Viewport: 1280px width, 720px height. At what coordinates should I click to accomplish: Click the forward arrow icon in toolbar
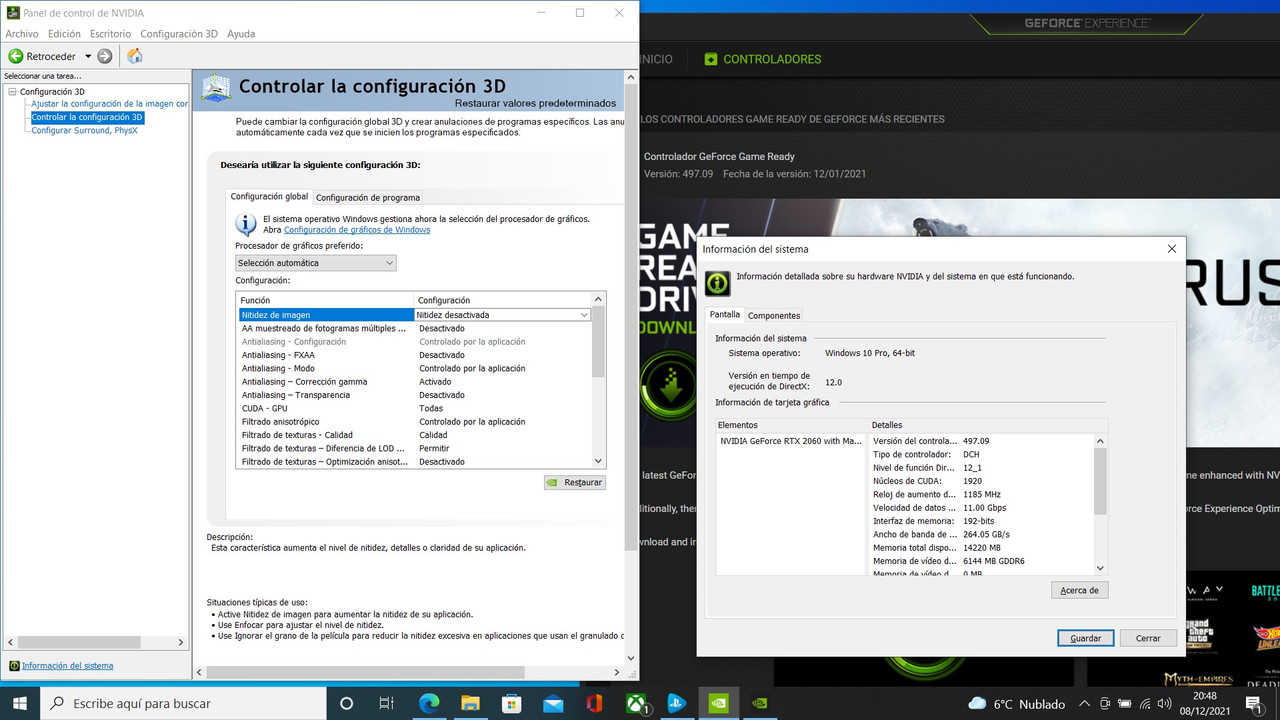pos(105,56)
